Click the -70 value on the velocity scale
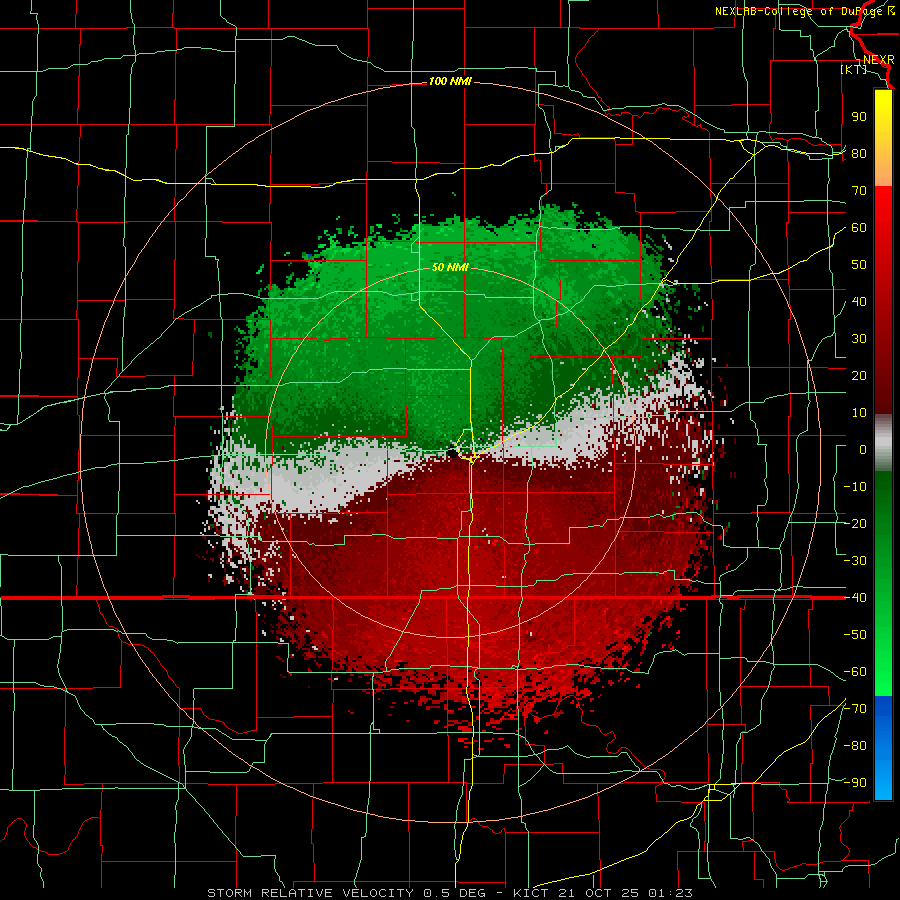 [x=855, y=709]
